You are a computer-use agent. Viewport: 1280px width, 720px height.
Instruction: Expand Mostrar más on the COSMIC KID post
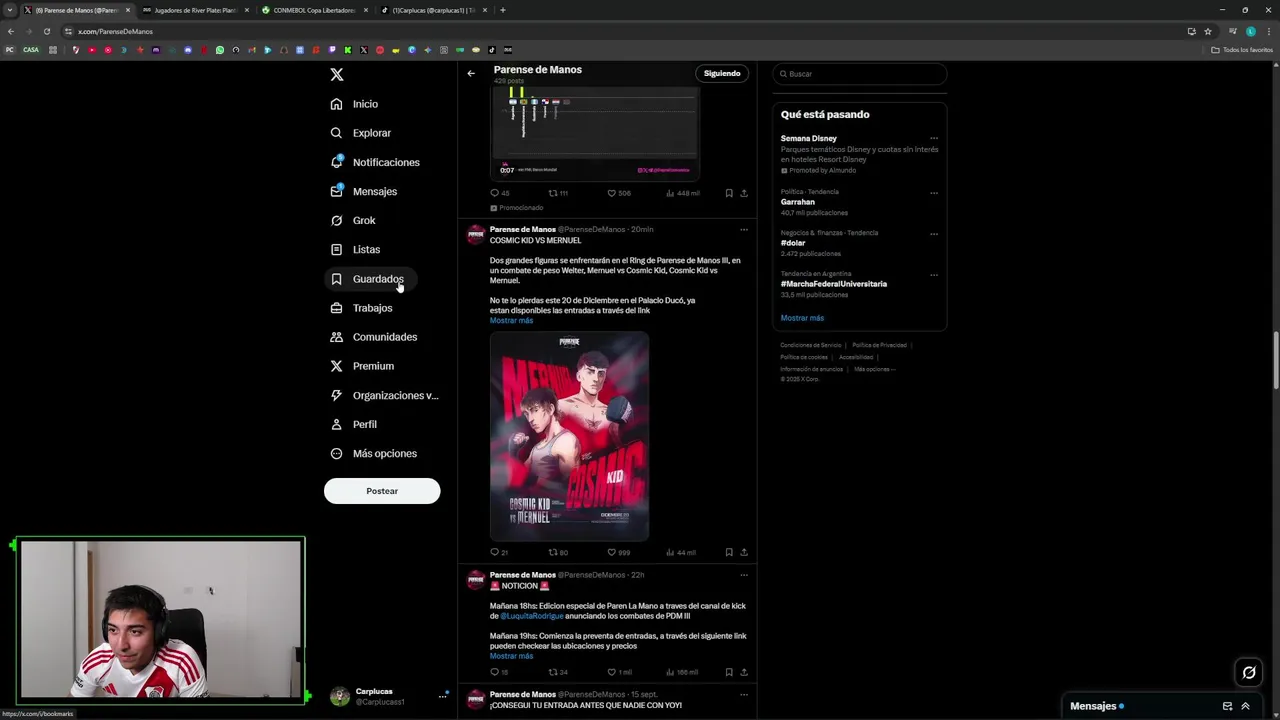[x=511, y=321]
